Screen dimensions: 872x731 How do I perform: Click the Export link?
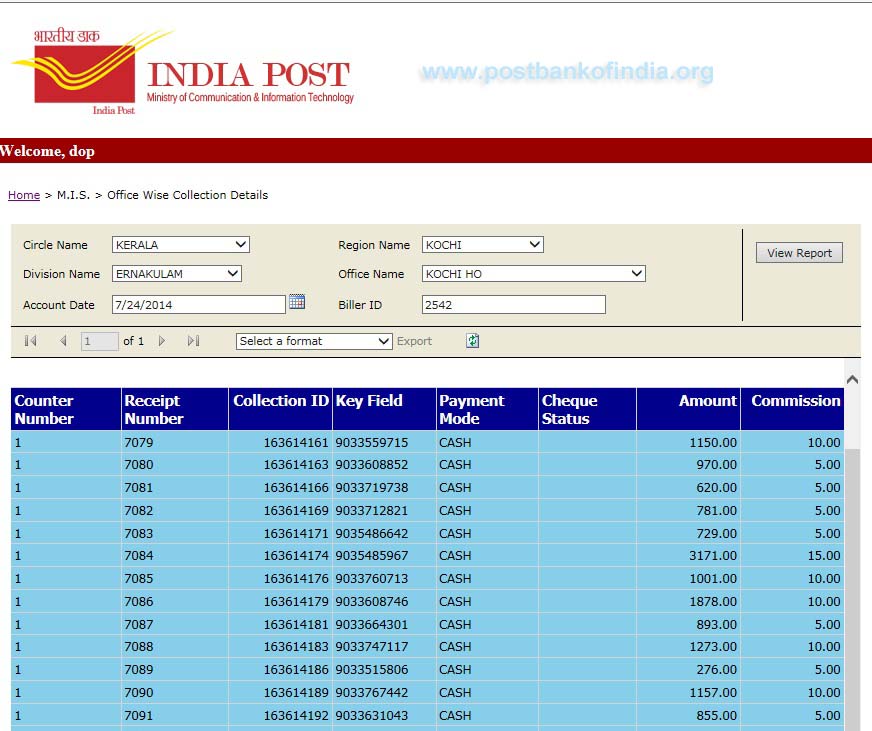click(415, 341)
